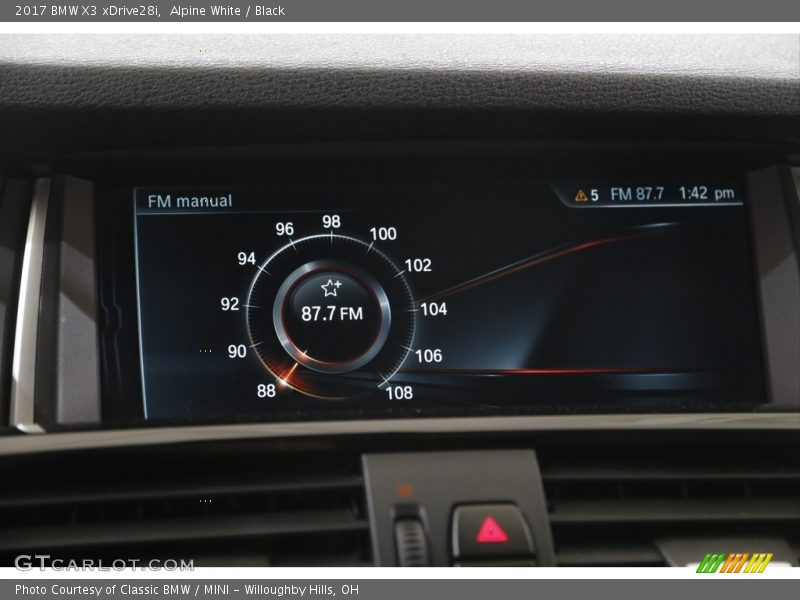Tap the add-favorite star icon above 87.7 FM
Viewport: 800px width, 600px height.
[331, 288]
